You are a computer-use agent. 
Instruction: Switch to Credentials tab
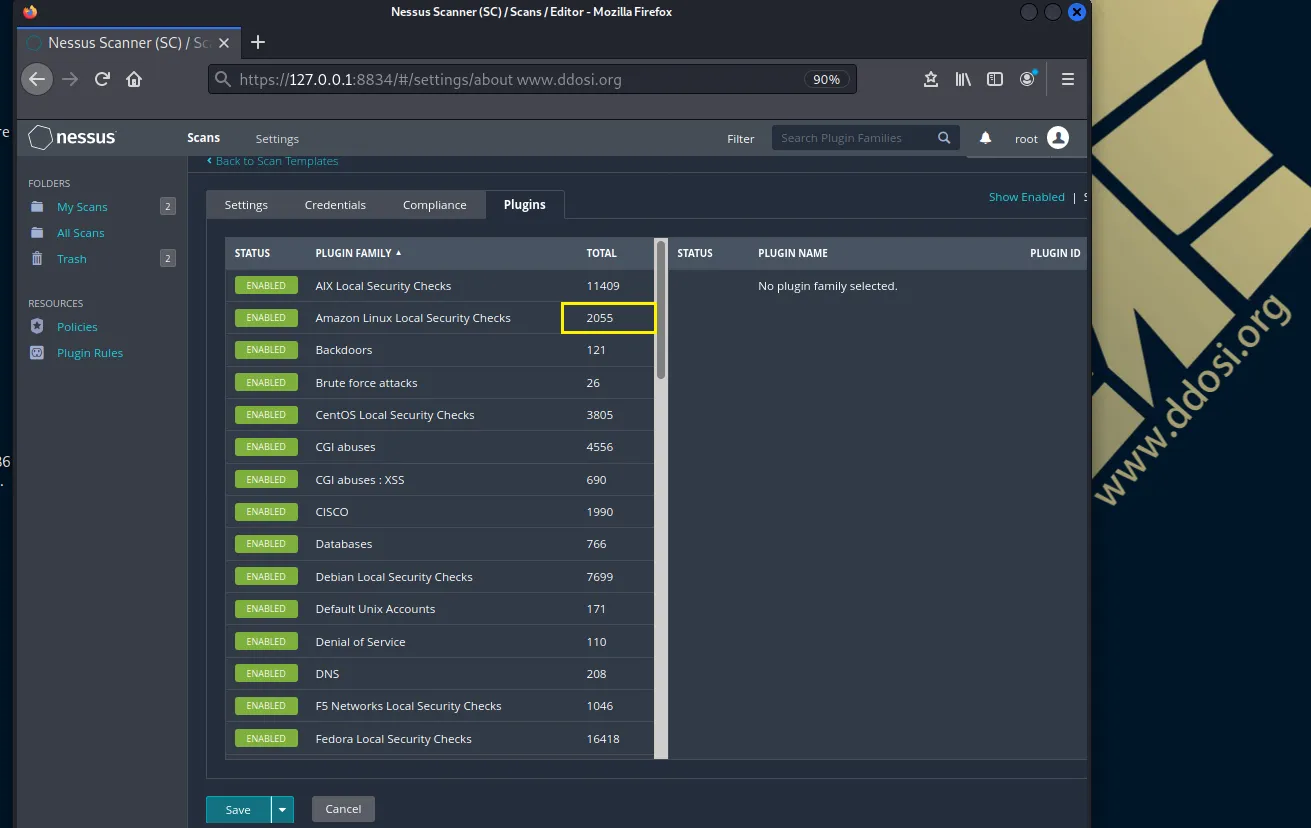pyautogui.click(x=335, y=205)
